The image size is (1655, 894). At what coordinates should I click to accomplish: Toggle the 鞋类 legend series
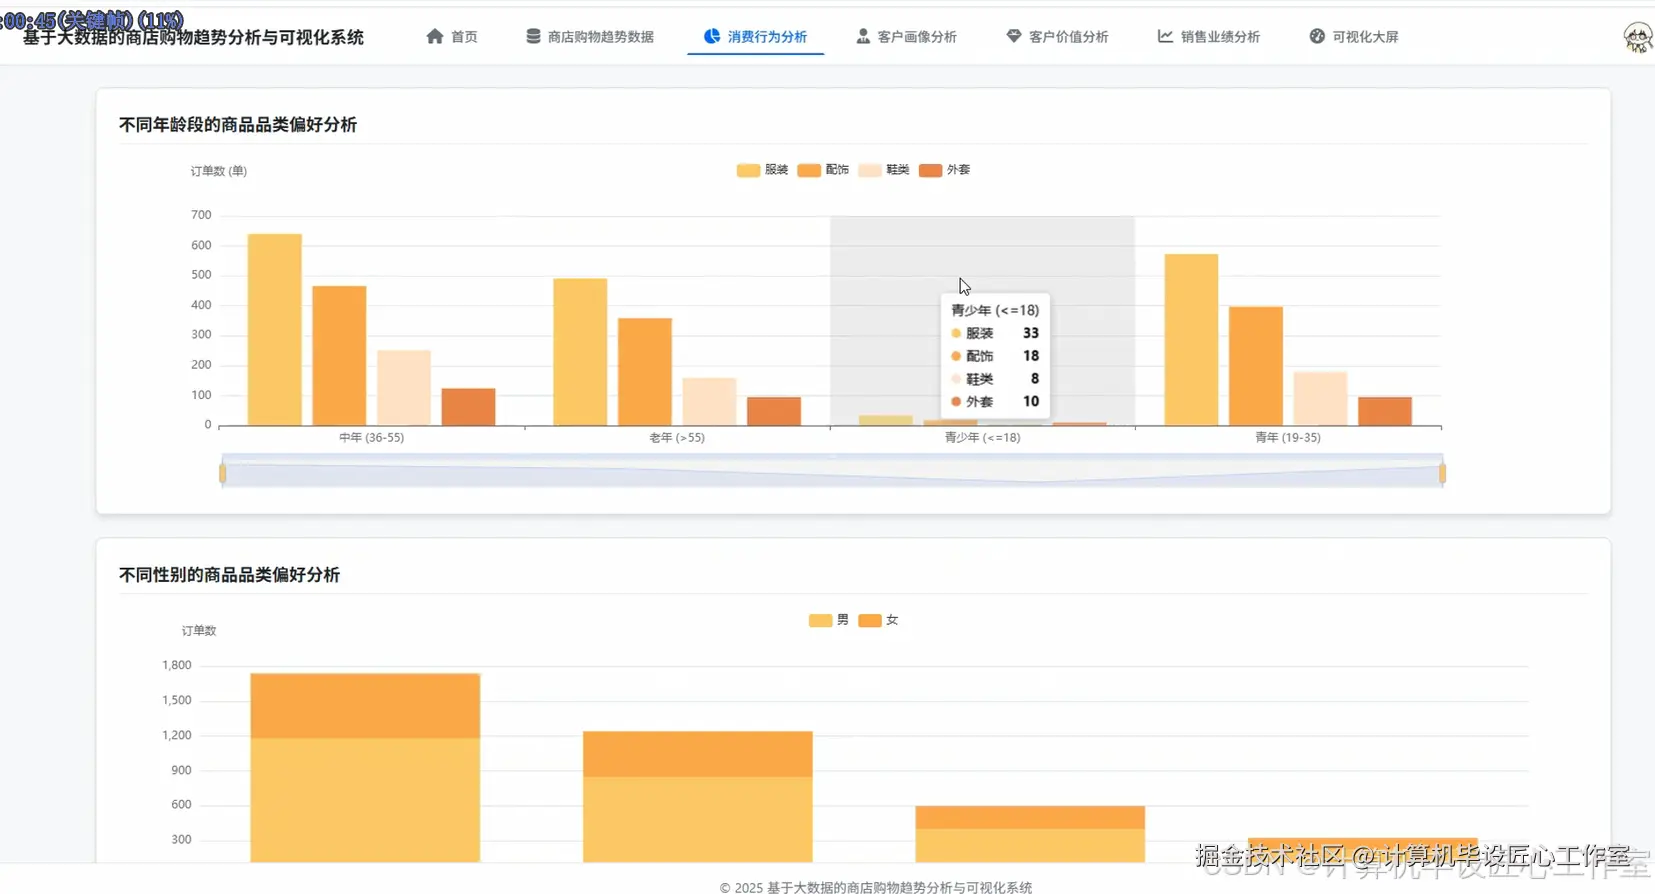884,170
